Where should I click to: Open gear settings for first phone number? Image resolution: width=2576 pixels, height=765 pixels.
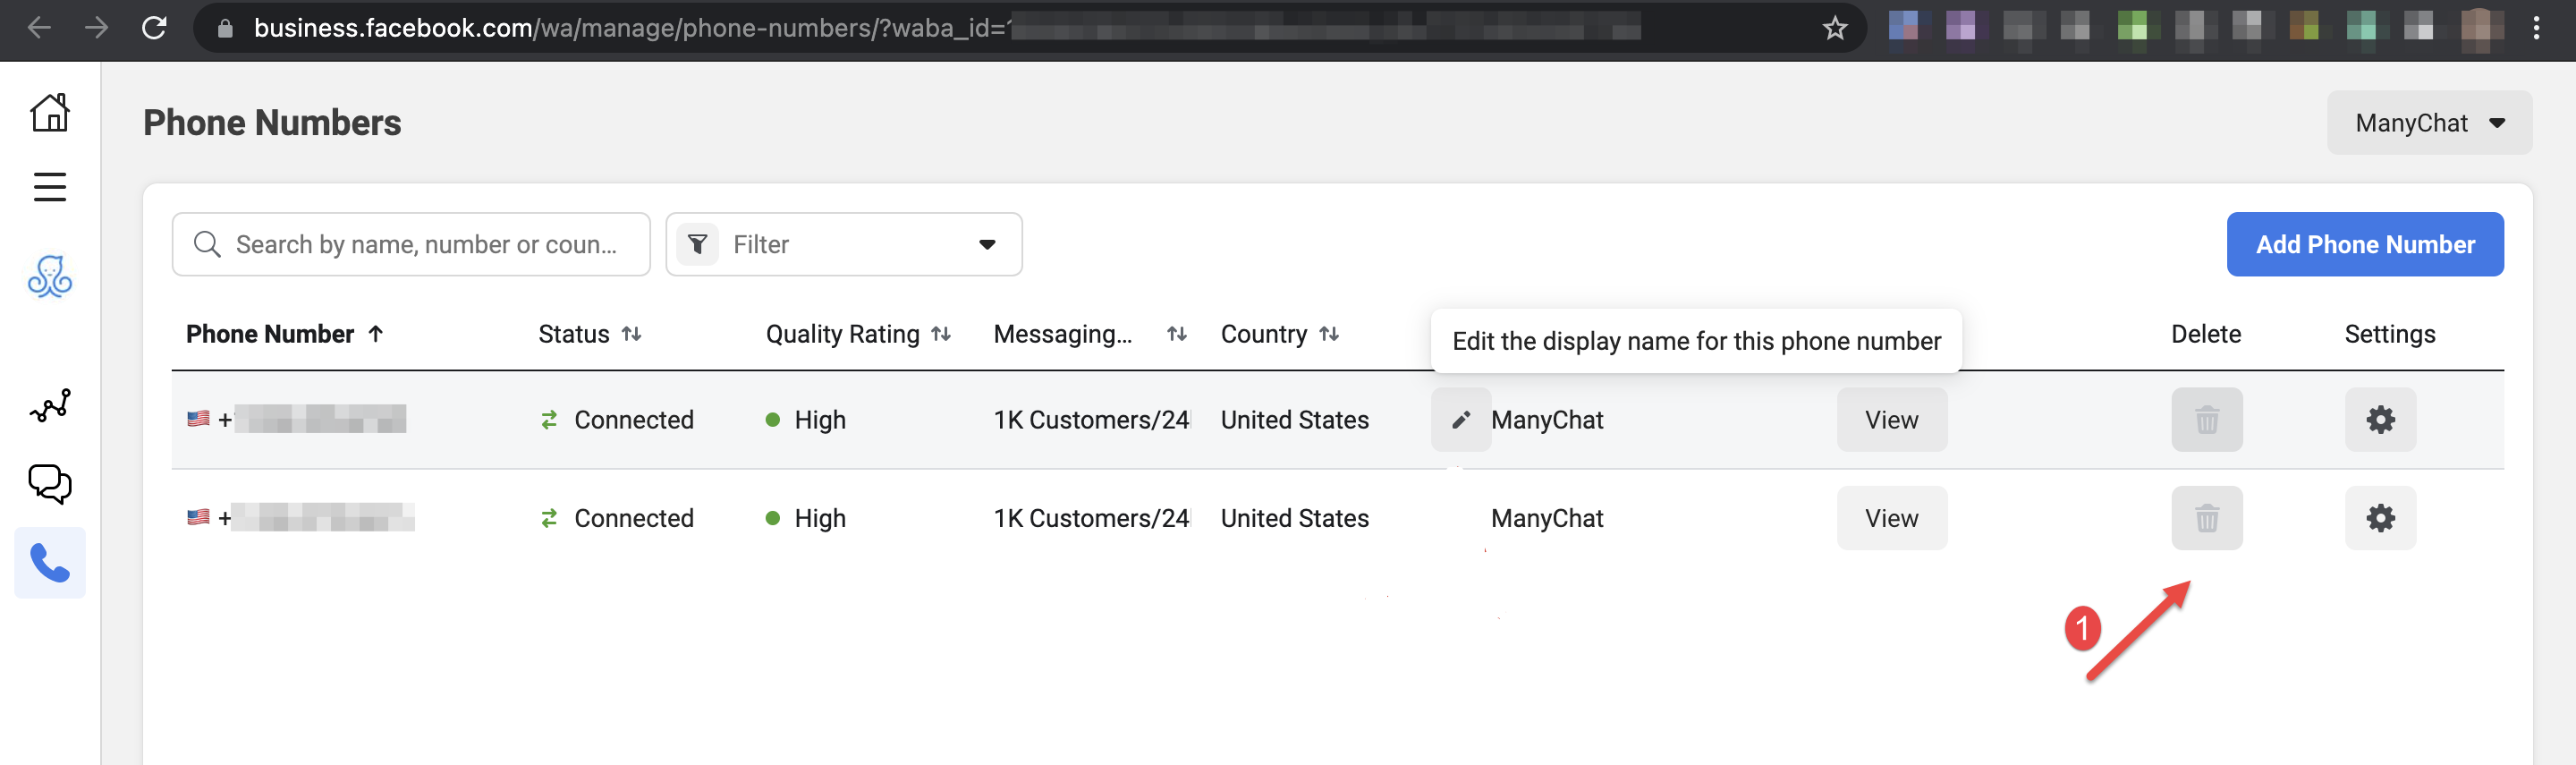point(2379,420)
